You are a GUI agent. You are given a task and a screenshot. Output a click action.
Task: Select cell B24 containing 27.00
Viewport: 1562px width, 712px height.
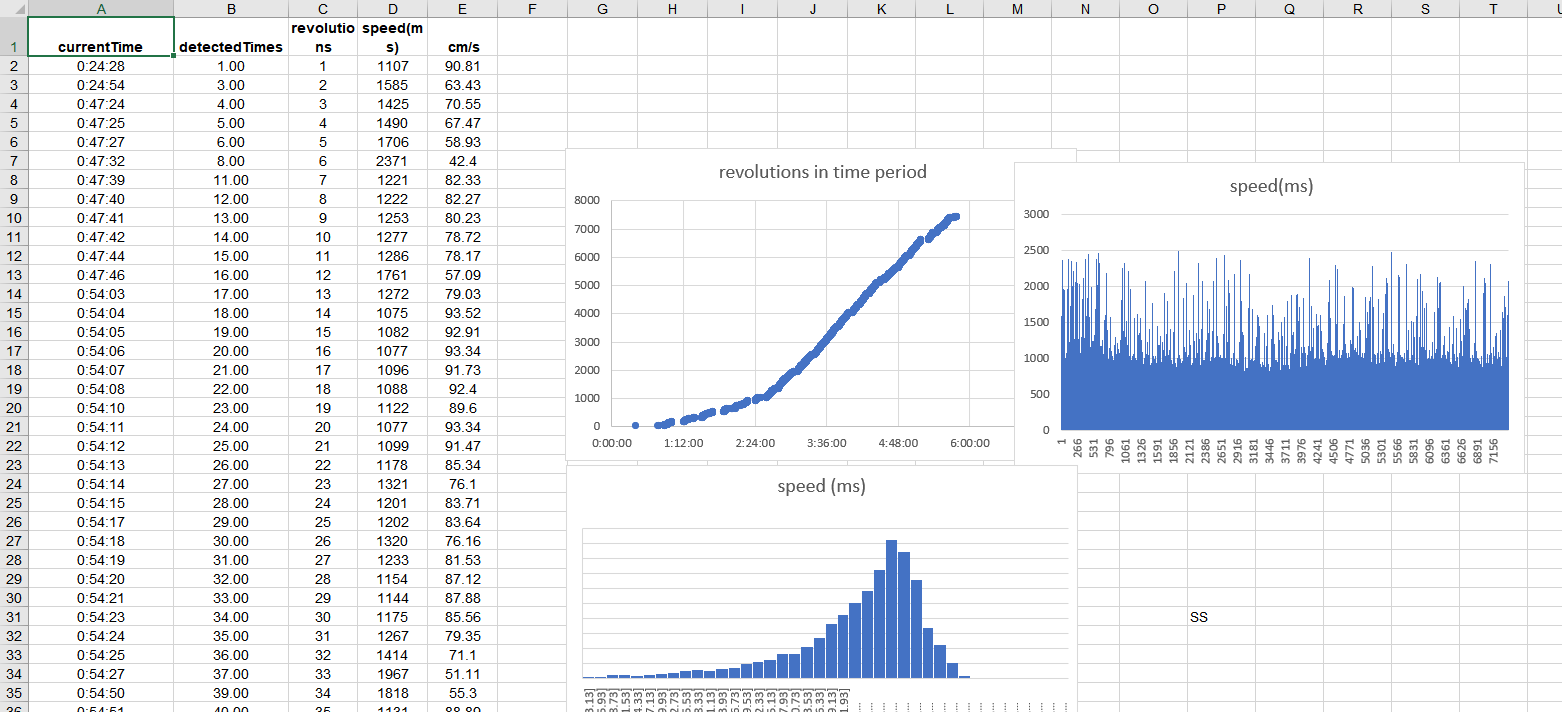pyautogui.click(x=231, y=484)
